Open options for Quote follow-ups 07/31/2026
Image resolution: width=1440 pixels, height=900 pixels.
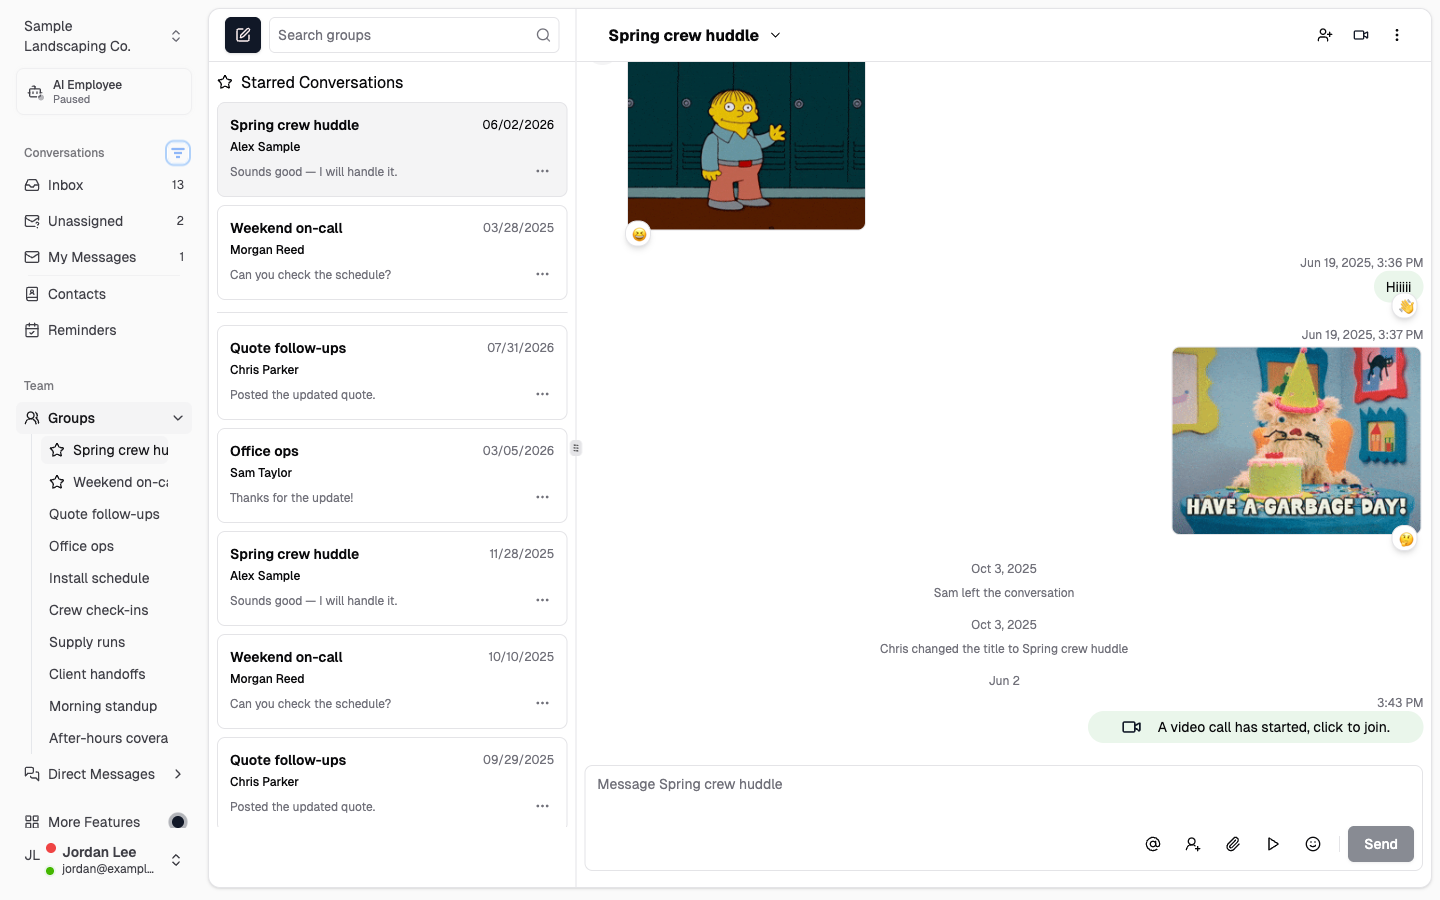click(542, 394)
